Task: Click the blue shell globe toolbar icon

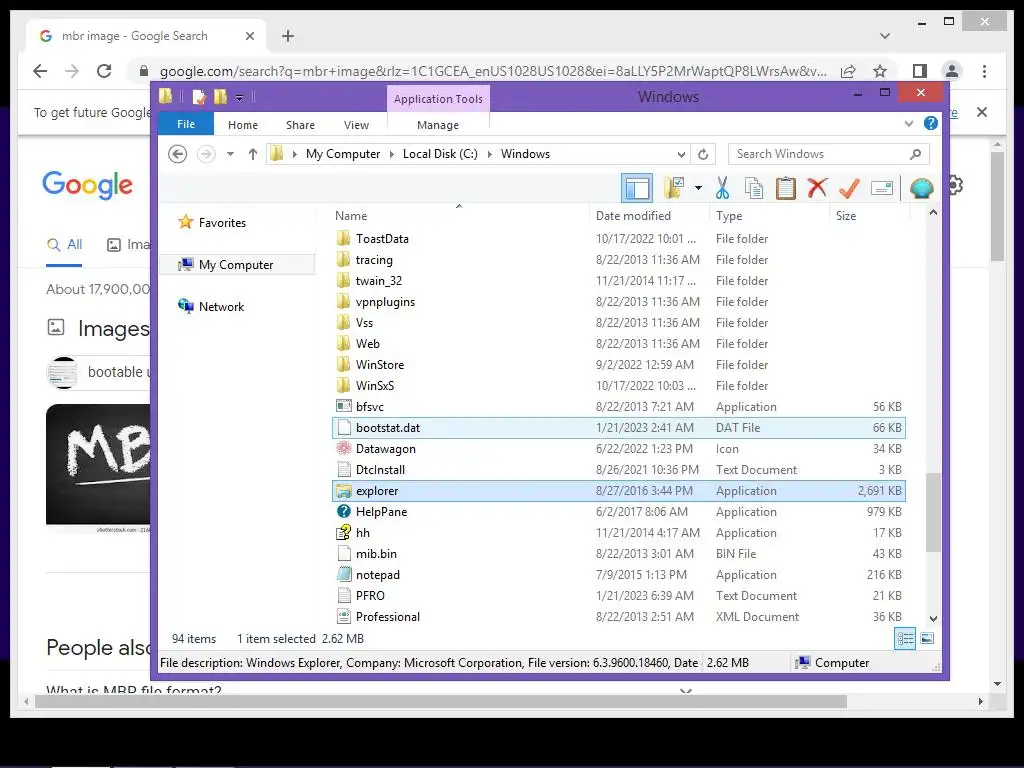Action: tap(921, 188)
